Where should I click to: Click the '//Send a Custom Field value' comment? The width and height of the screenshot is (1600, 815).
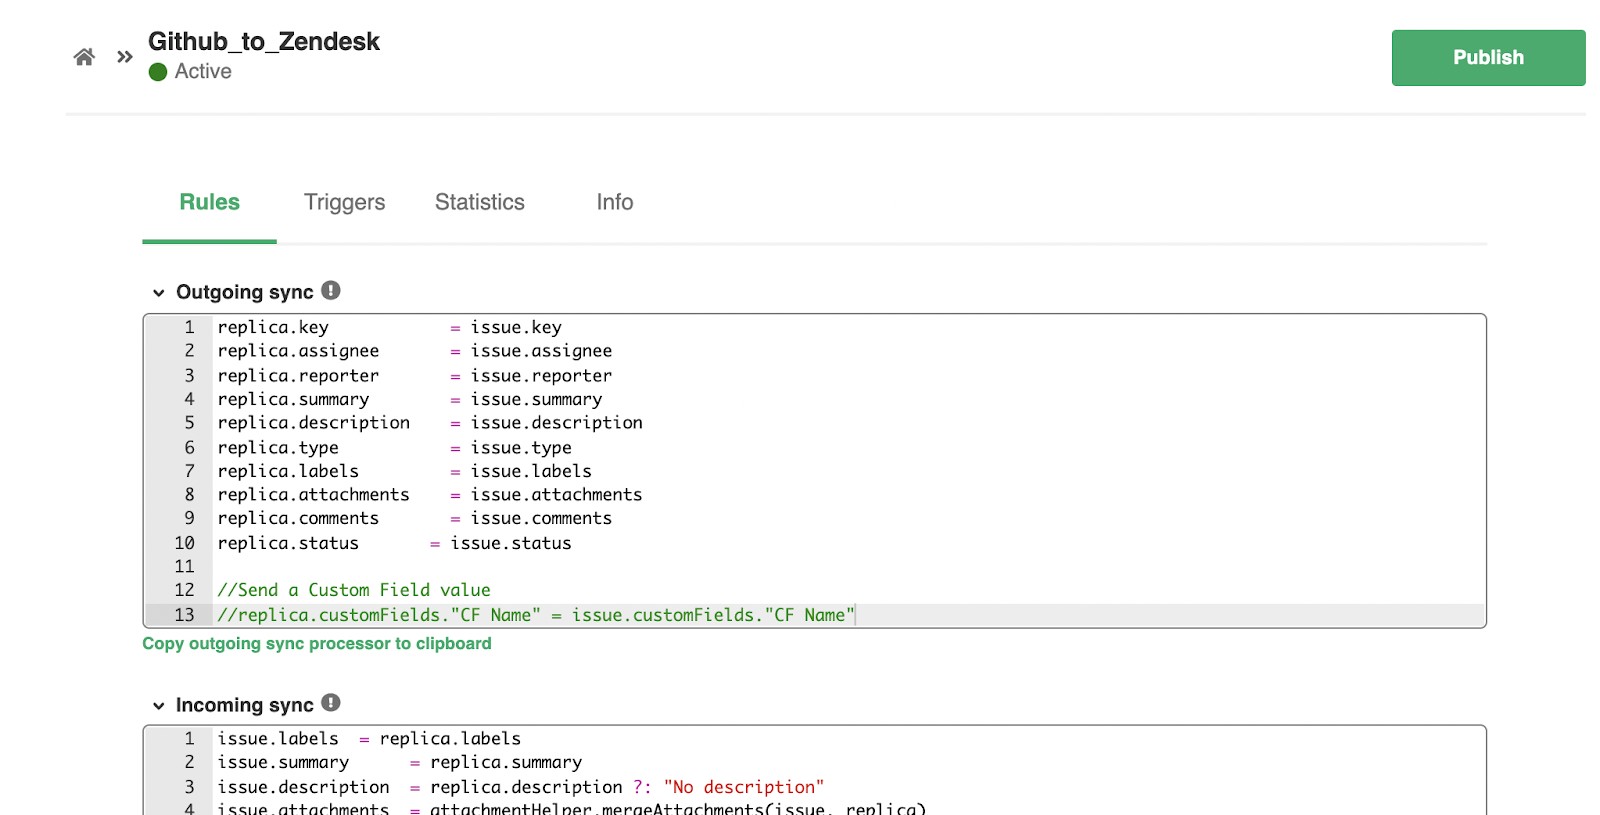coord(354,590)
